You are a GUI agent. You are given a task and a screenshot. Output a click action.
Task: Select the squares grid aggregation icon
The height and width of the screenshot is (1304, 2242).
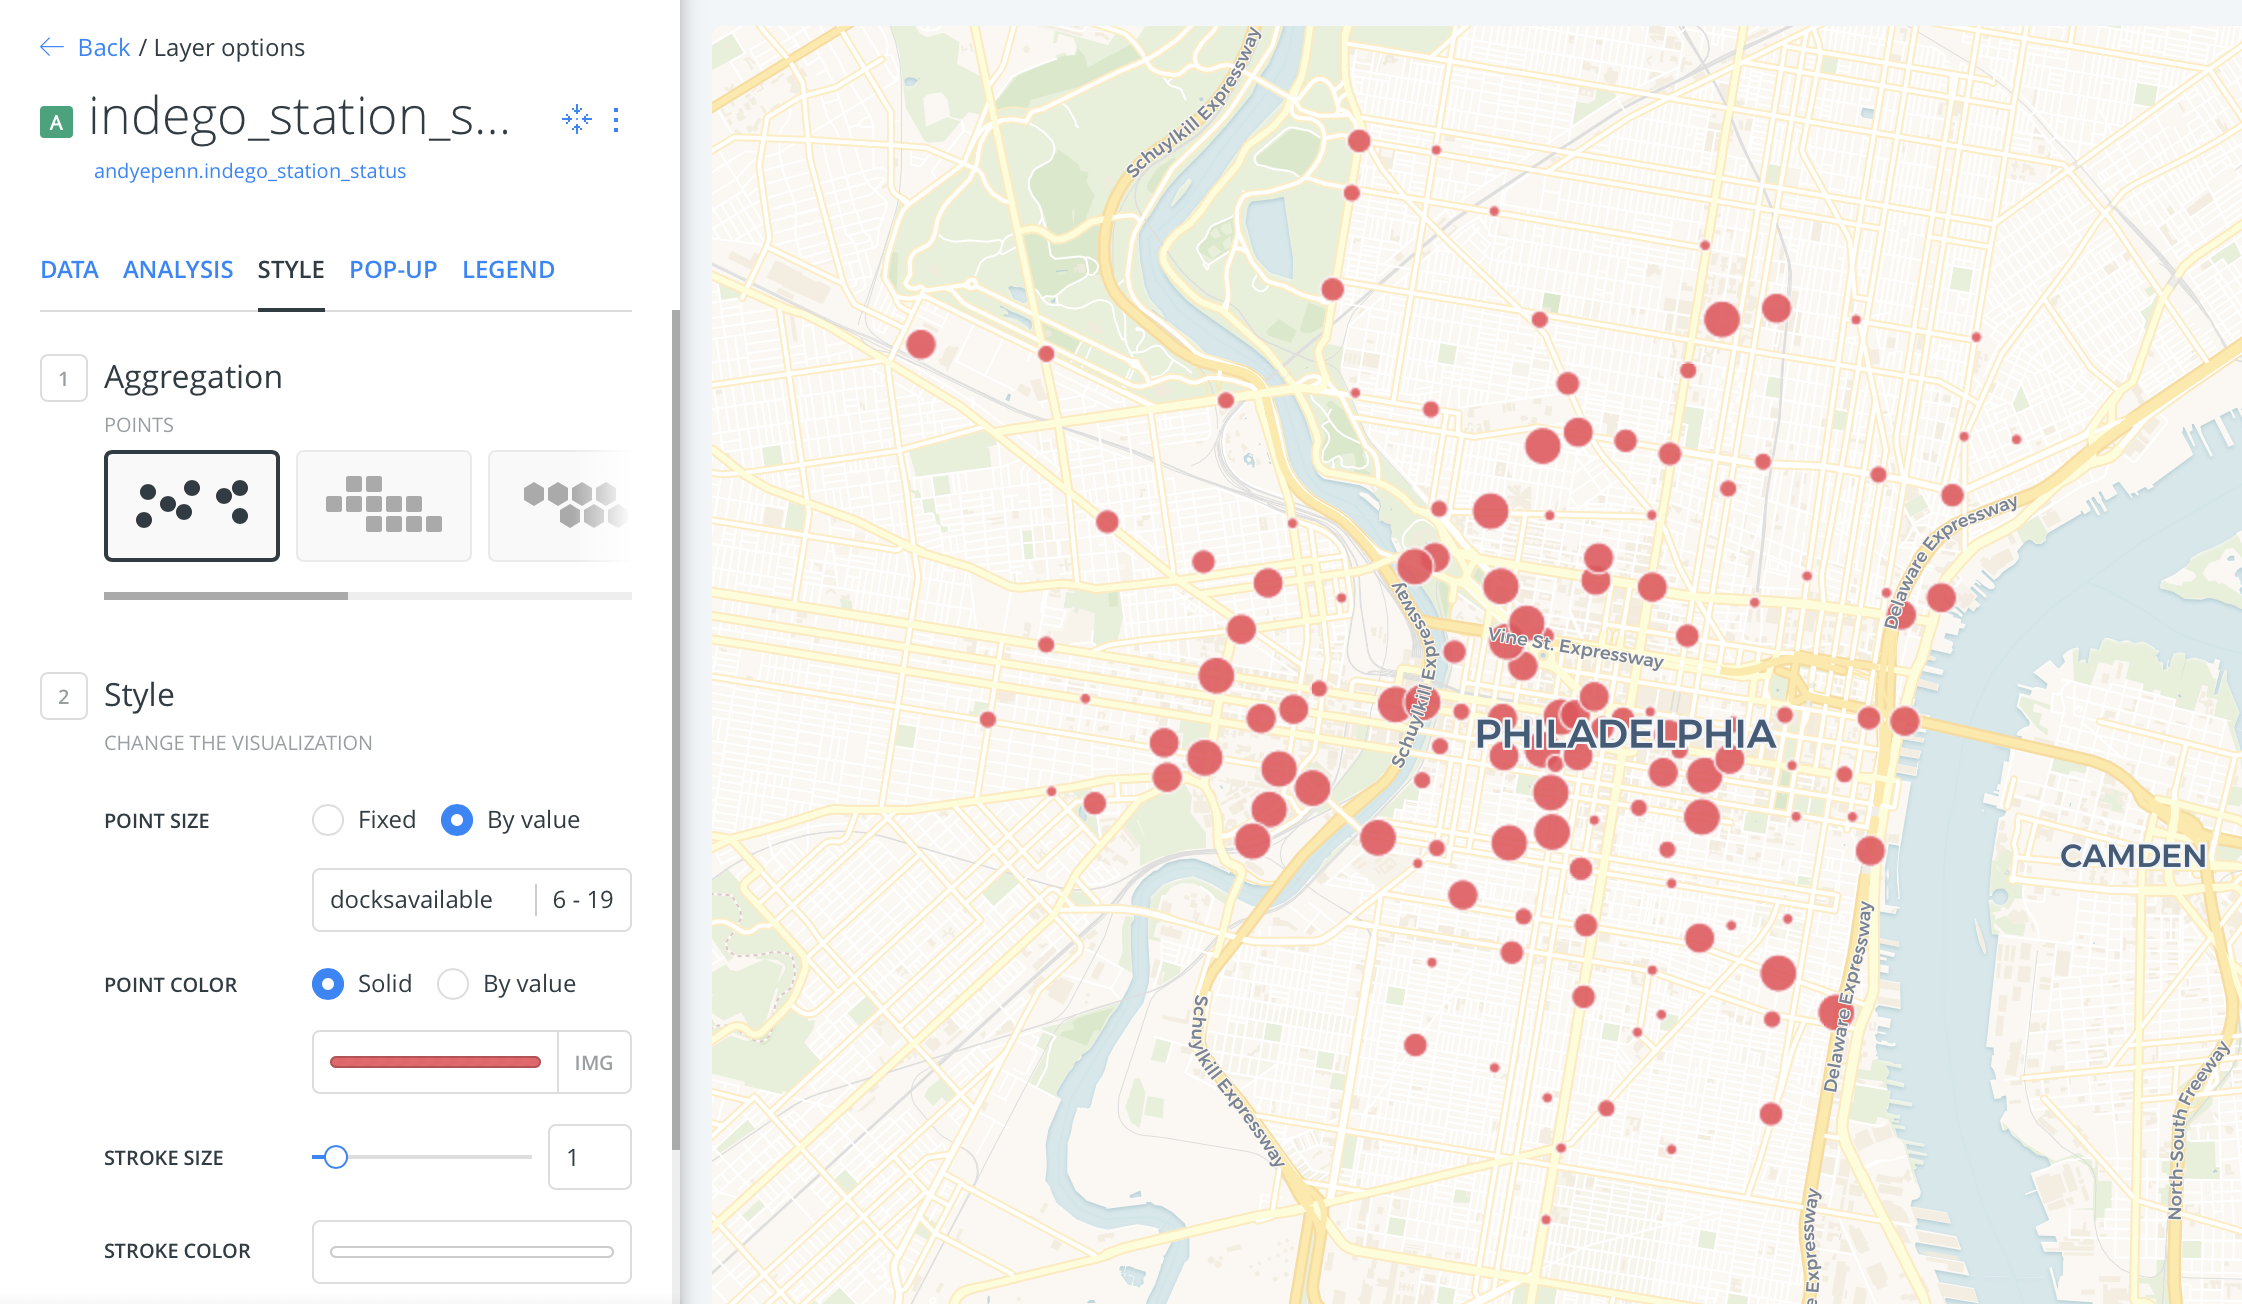383,505
